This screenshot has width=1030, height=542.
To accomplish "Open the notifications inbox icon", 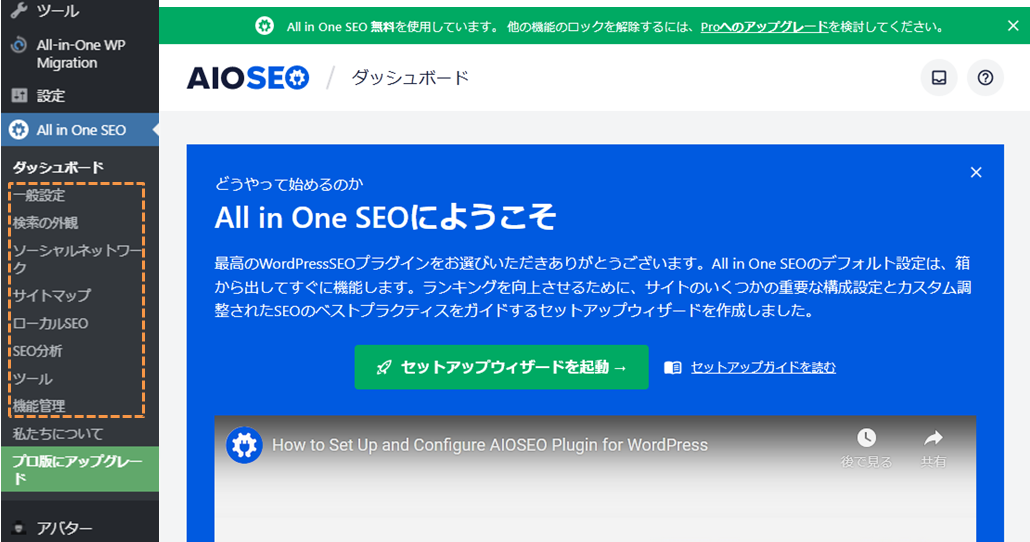I will [x=939, y=78].
